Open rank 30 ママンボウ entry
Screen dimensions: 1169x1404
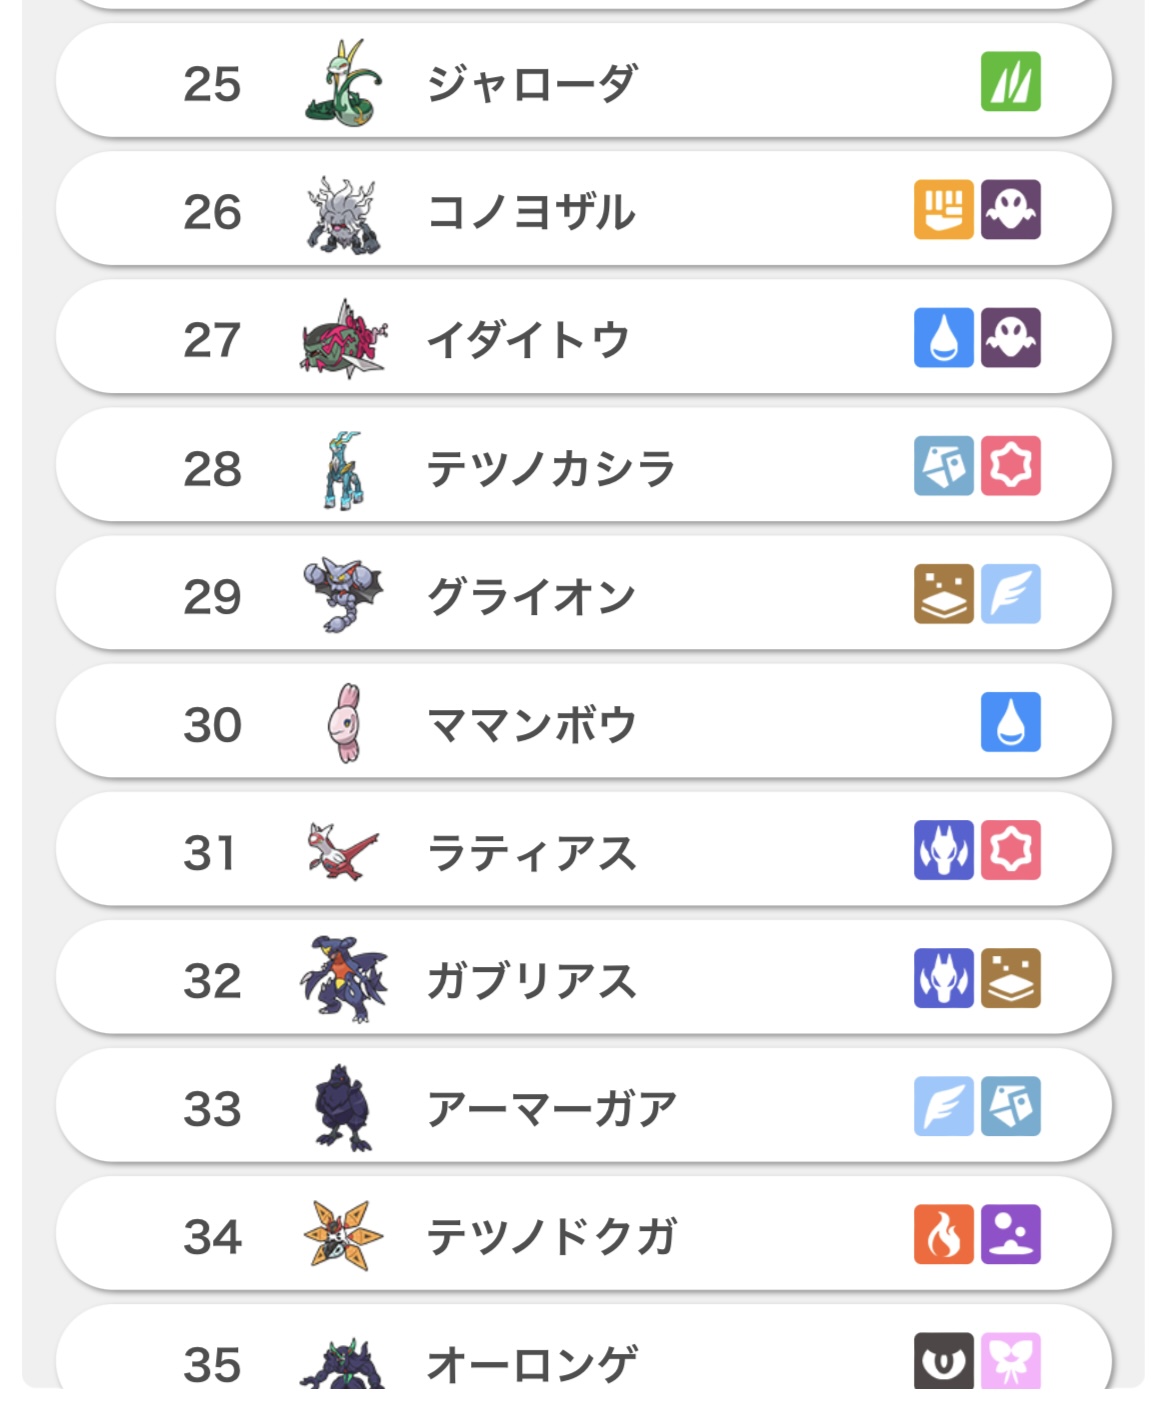point(583,722)
